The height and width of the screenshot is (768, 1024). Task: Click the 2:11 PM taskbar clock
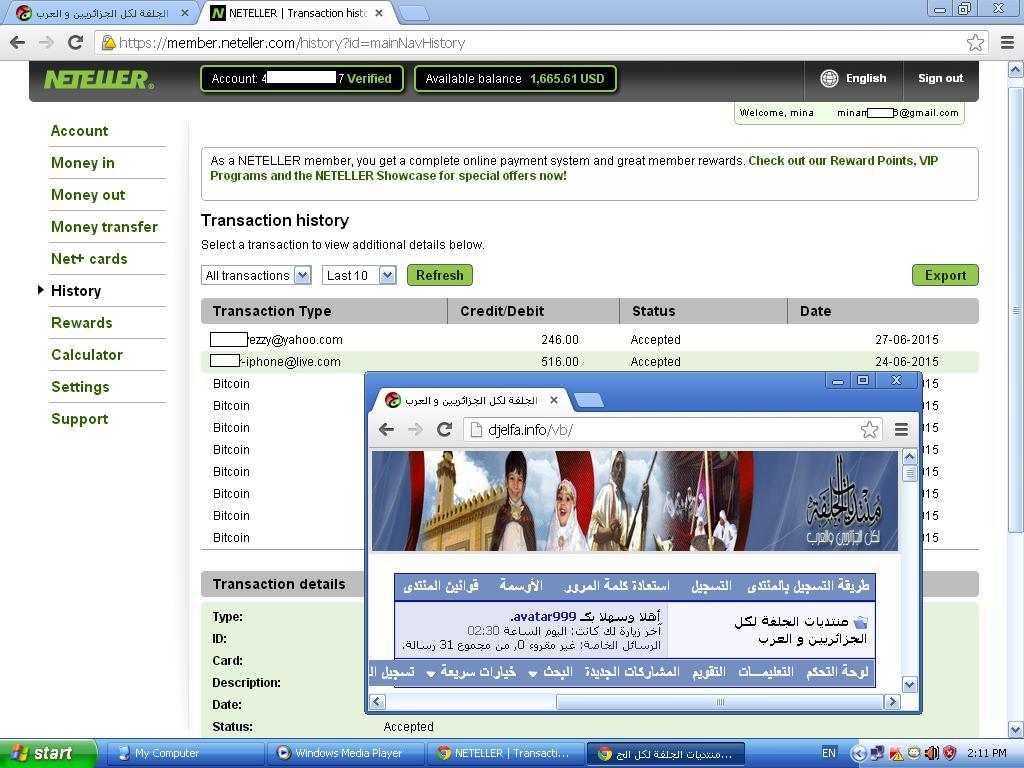tap(986, 753)
